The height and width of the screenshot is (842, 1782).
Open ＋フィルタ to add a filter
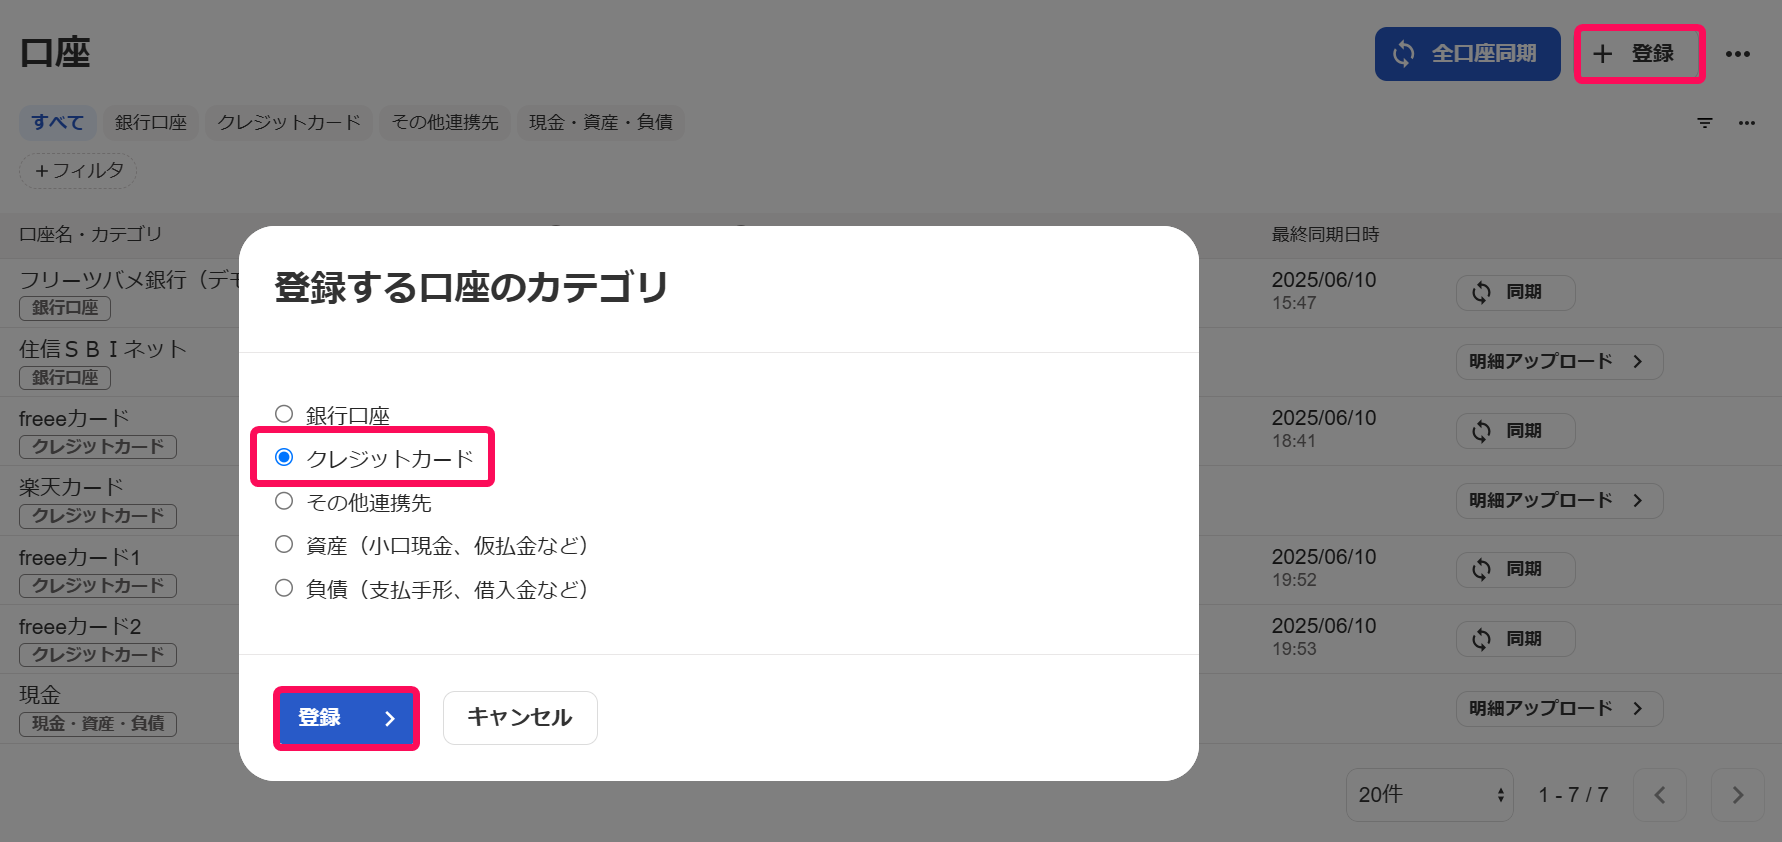[x=77, y=170]
